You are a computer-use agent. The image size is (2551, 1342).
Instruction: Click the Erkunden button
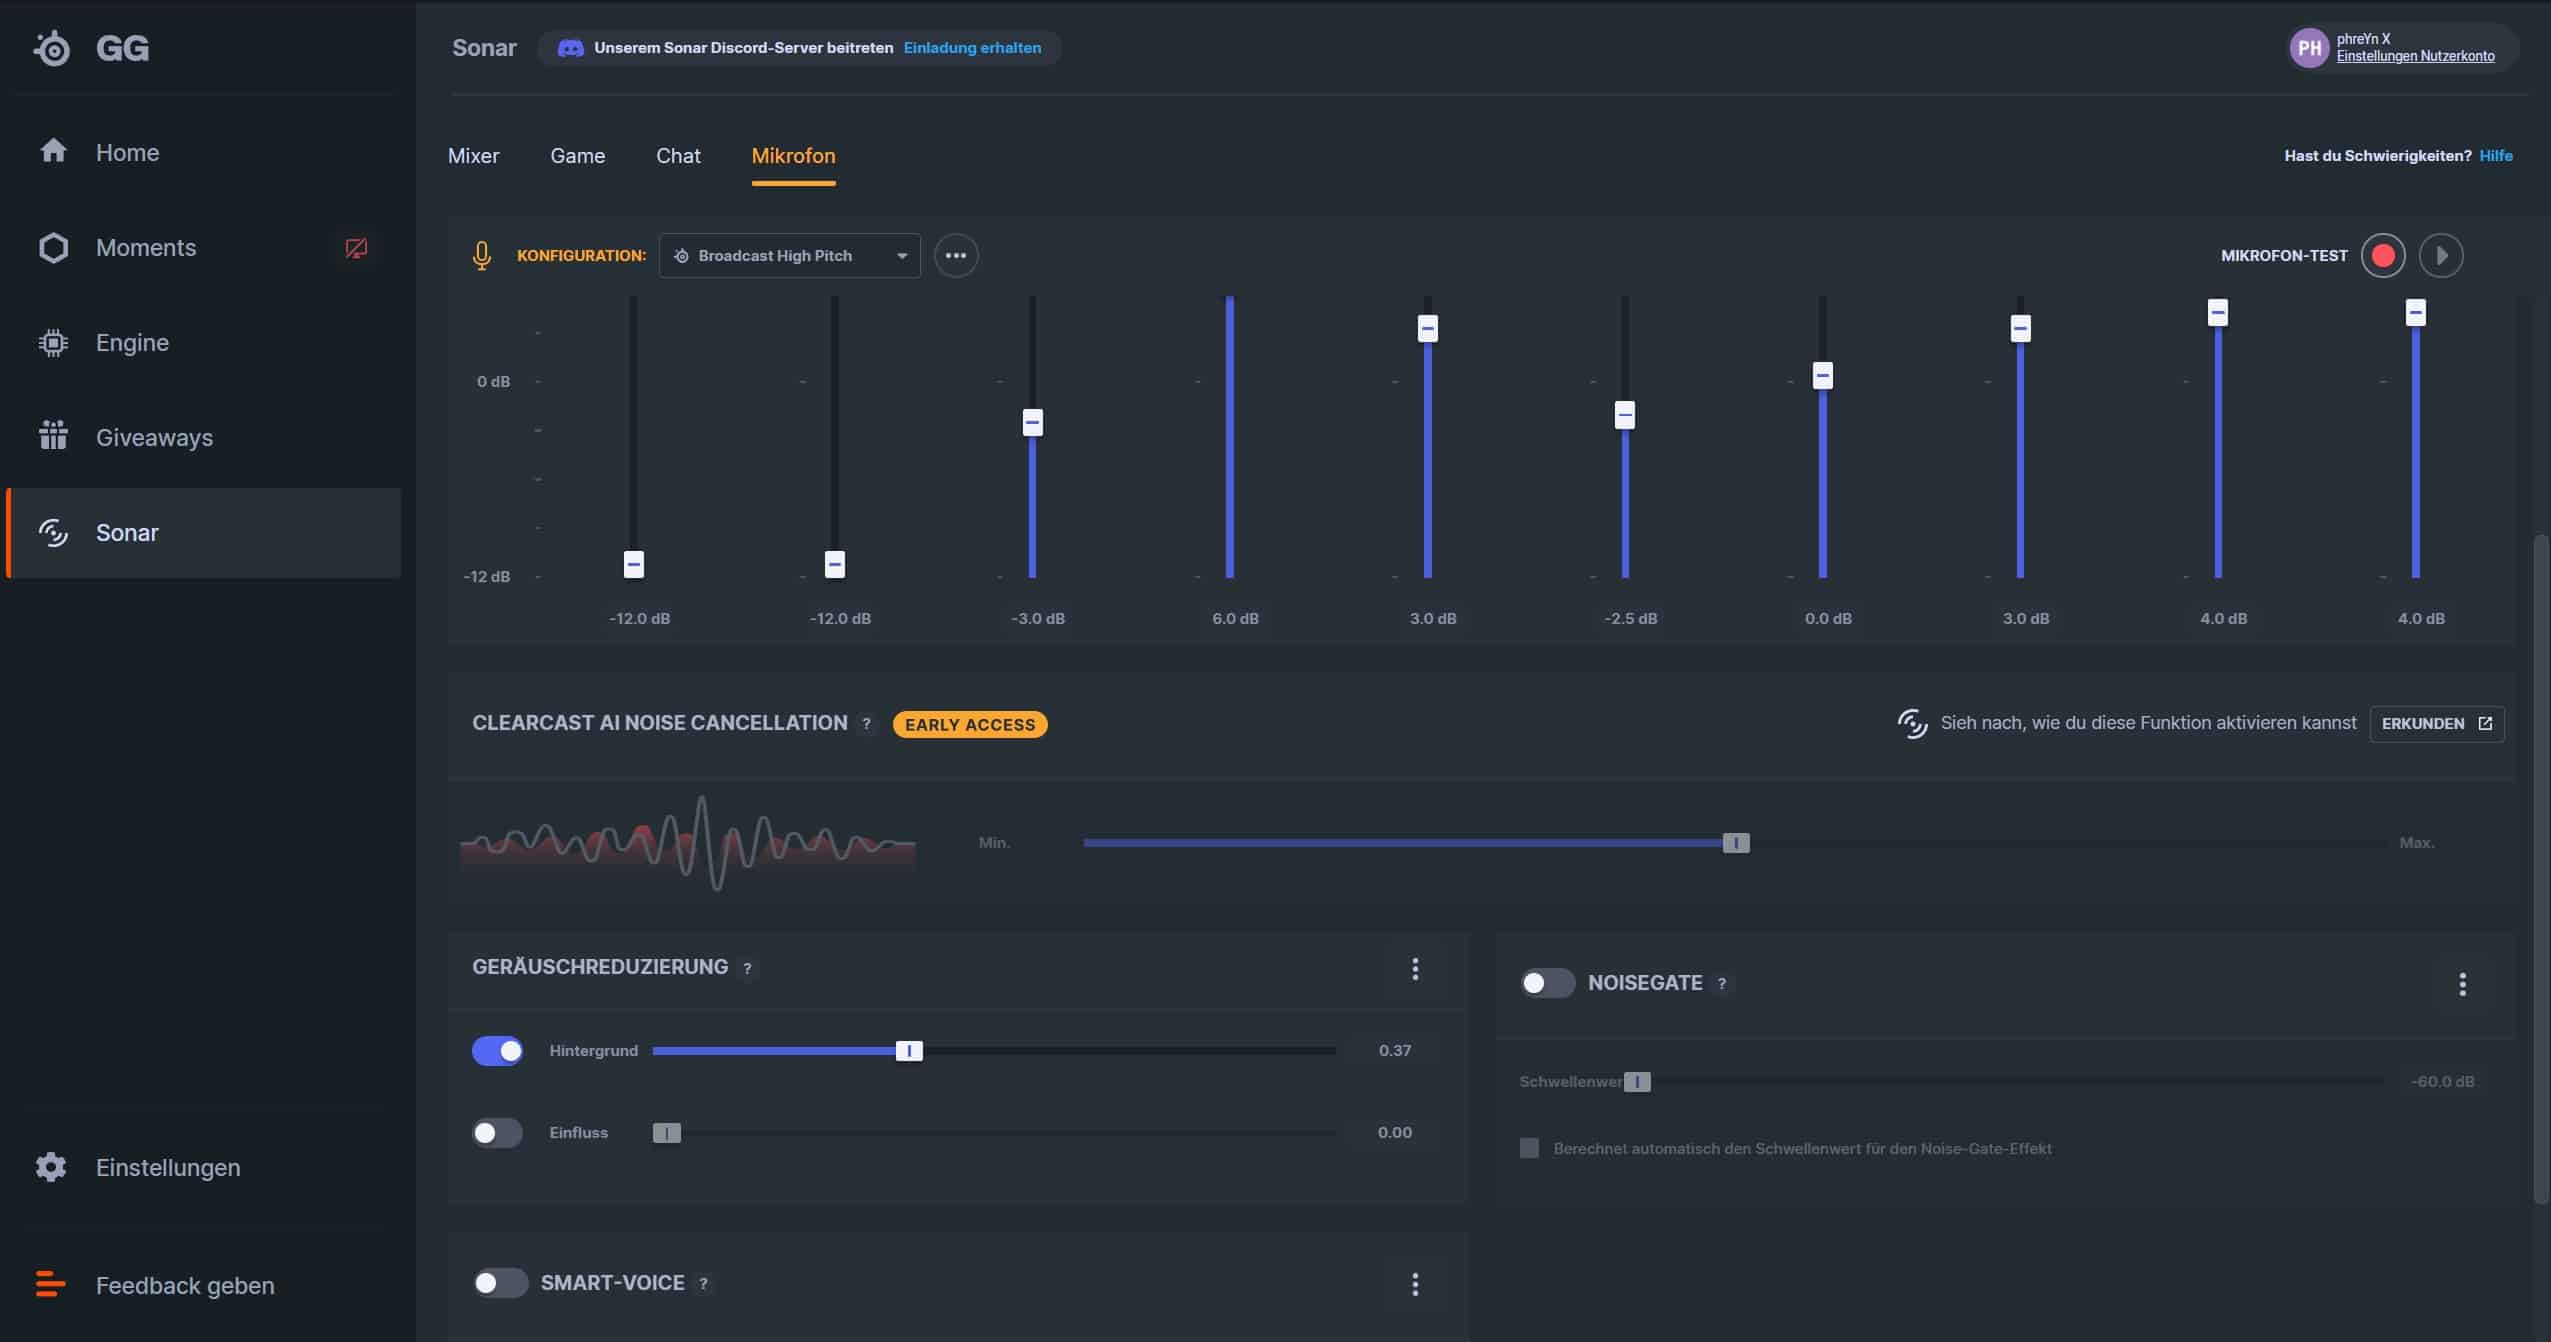(2436, 724)
